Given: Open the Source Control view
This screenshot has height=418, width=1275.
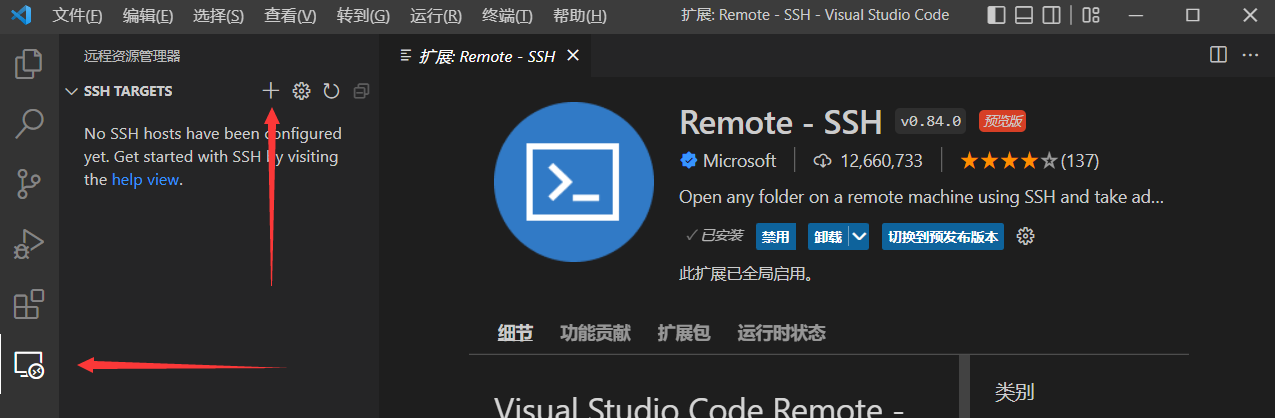Looking at the screenshot, I should pyautogui.click(x=29, y=184).
